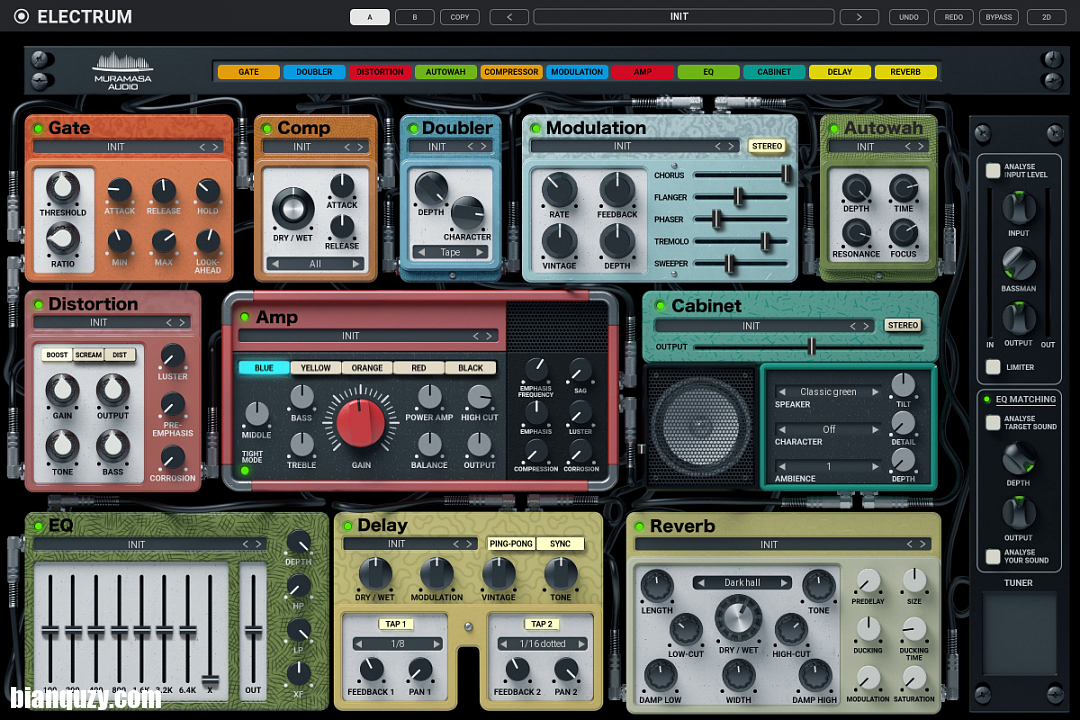Switch to preset slot B
The width and height of the screenshot is (1080, 720).
click(415, 17)
